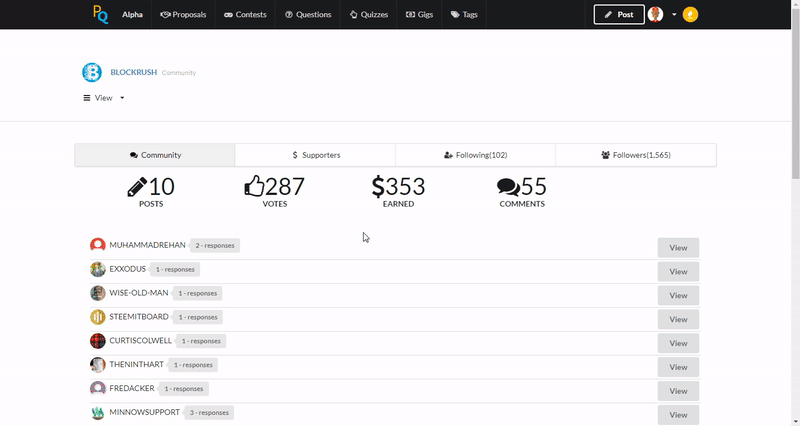Expand the account dropdown arrow
This screenshot has height=426, width=800.
click(x=674, y=15)
